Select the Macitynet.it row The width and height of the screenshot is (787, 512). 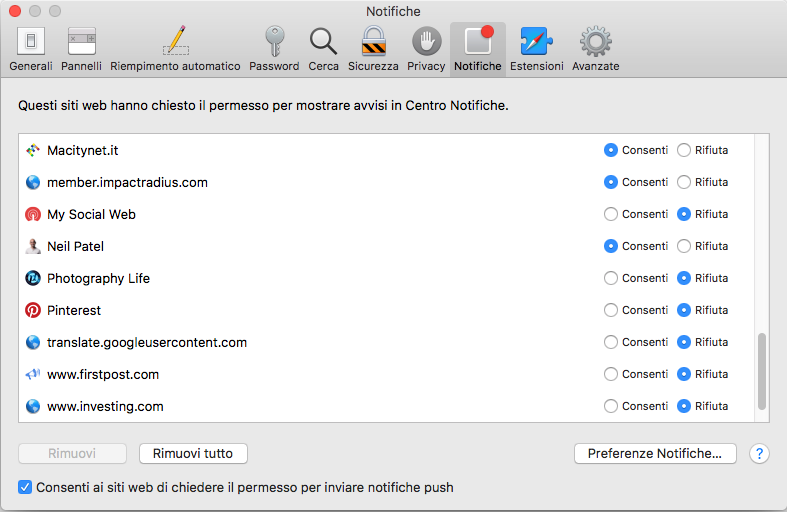pyautogui.click(x=386, y=150)
